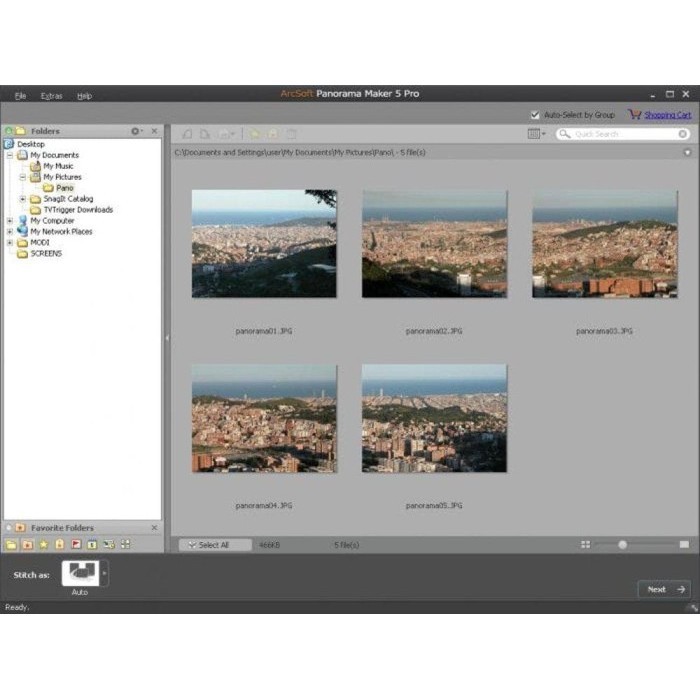The width and height of the screenshot is (700, 700).
Task: Select the panorama01.JPG thumbnail
Action: (x=264, y=244)
